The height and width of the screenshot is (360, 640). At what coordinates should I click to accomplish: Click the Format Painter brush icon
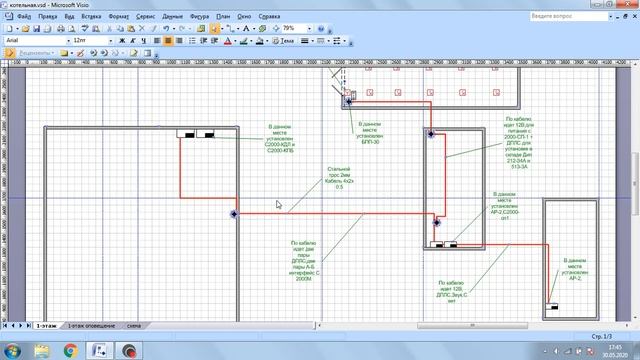click(x=153, y=29)
